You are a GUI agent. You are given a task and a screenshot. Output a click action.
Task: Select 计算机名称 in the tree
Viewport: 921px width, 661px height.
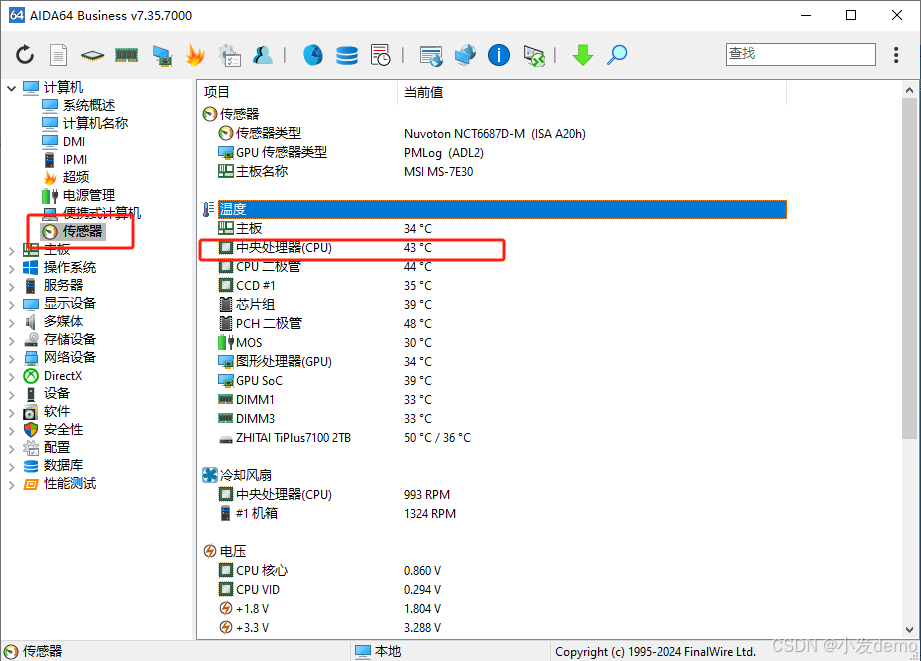click(95, 123)
